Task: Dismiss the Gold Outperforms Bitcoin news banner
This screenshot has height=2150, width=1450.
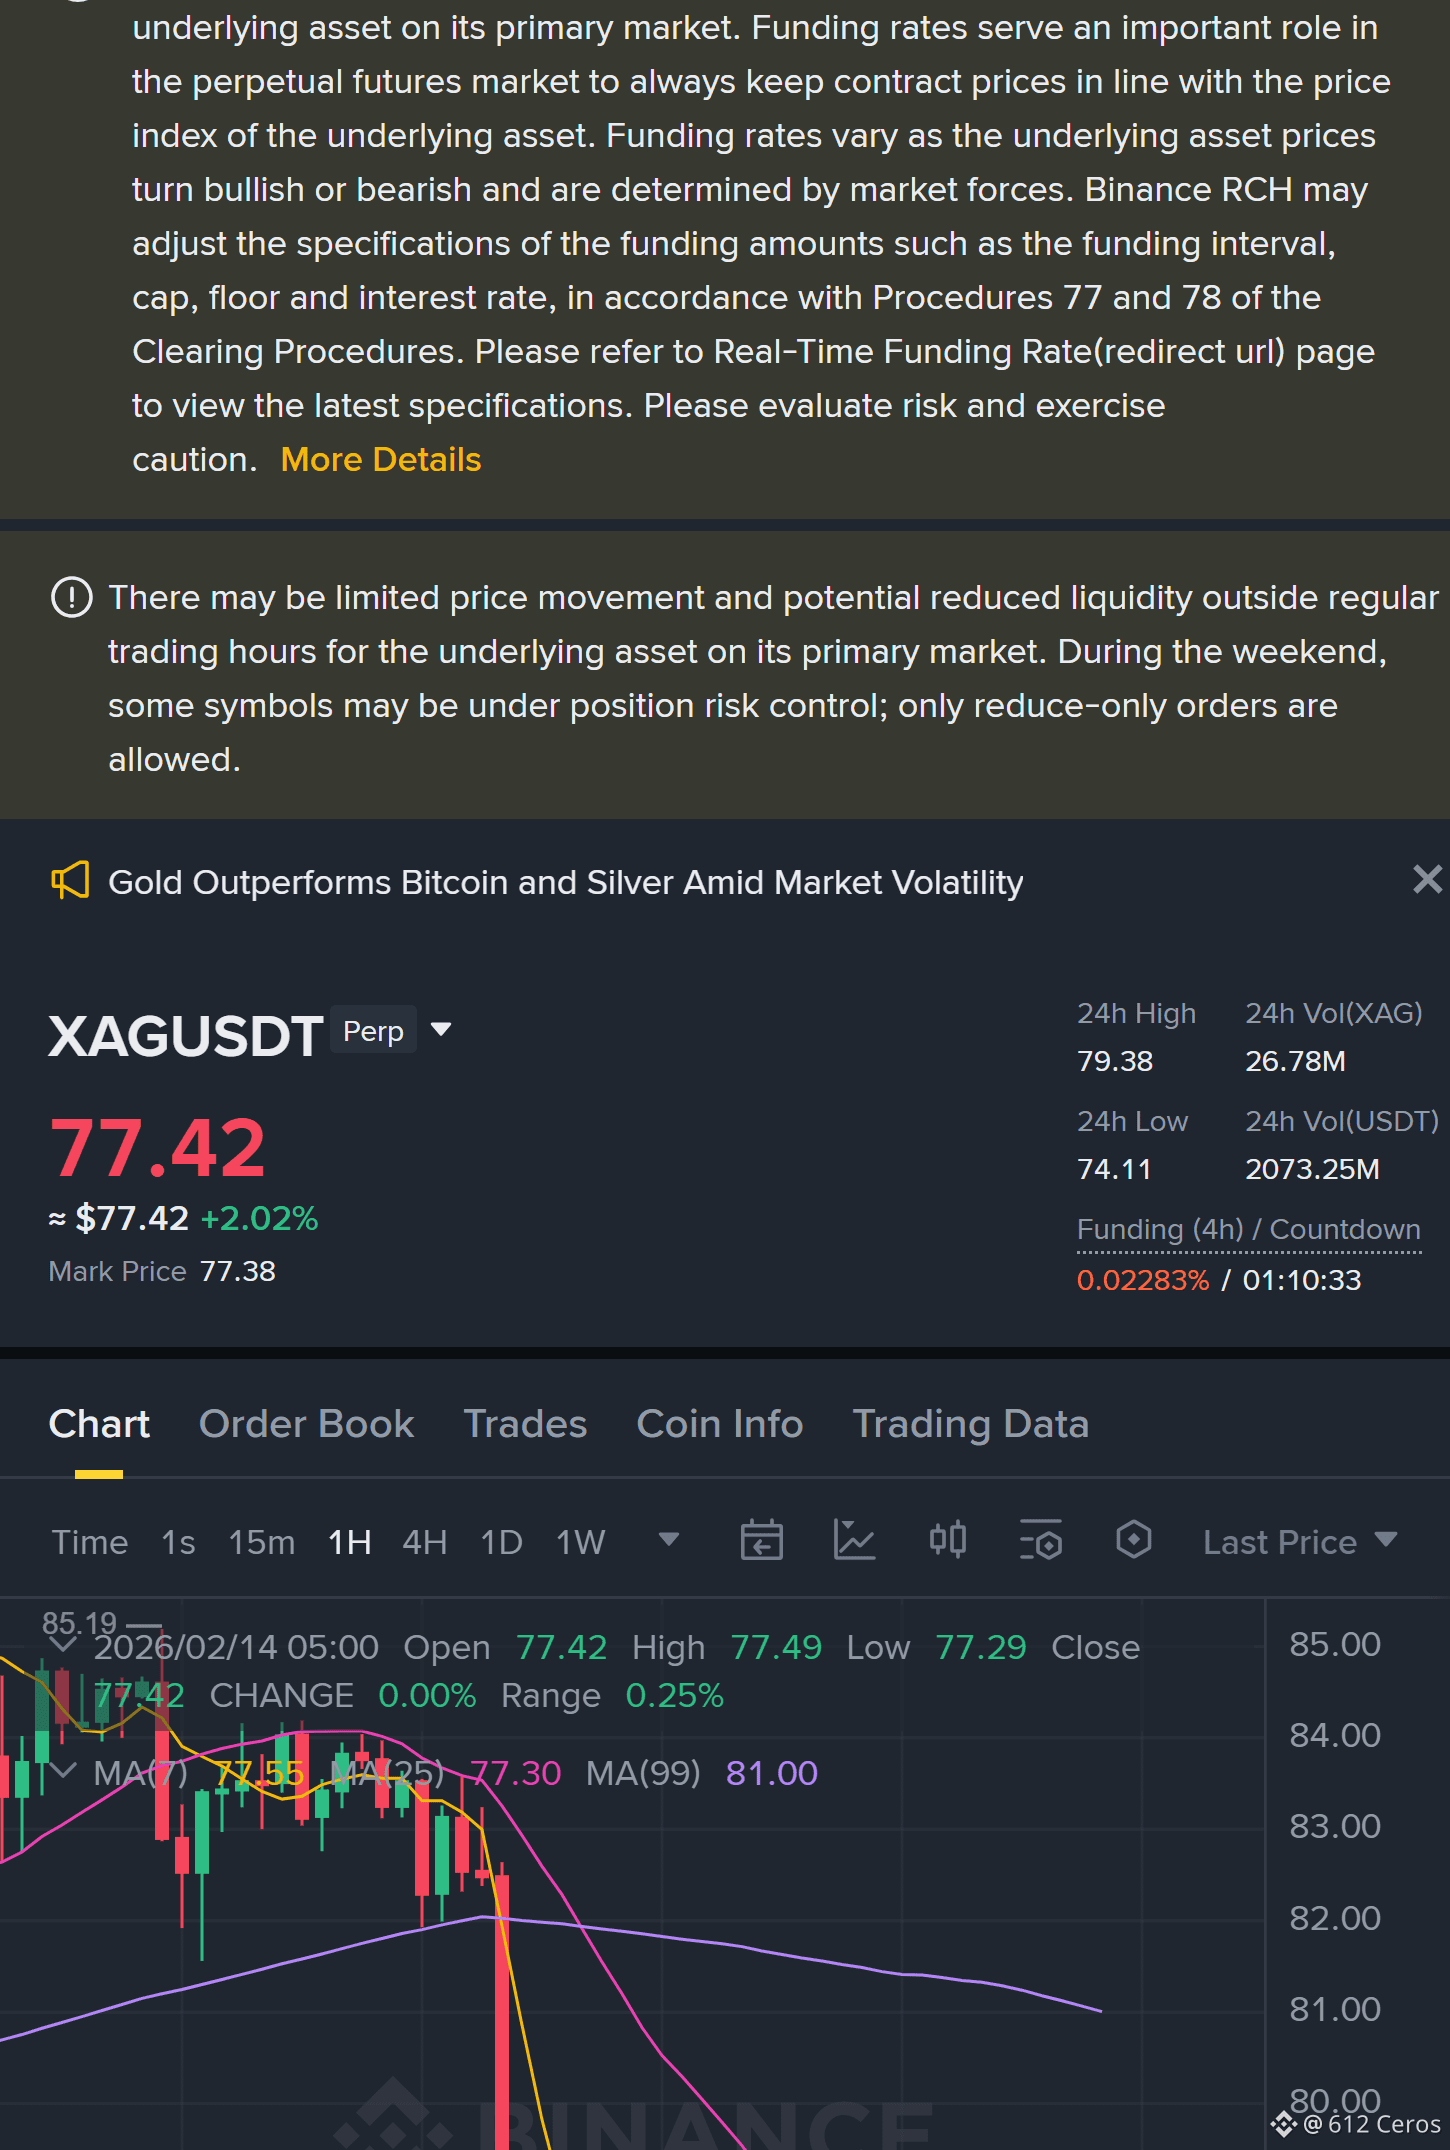Action: tap(1427, 879)
